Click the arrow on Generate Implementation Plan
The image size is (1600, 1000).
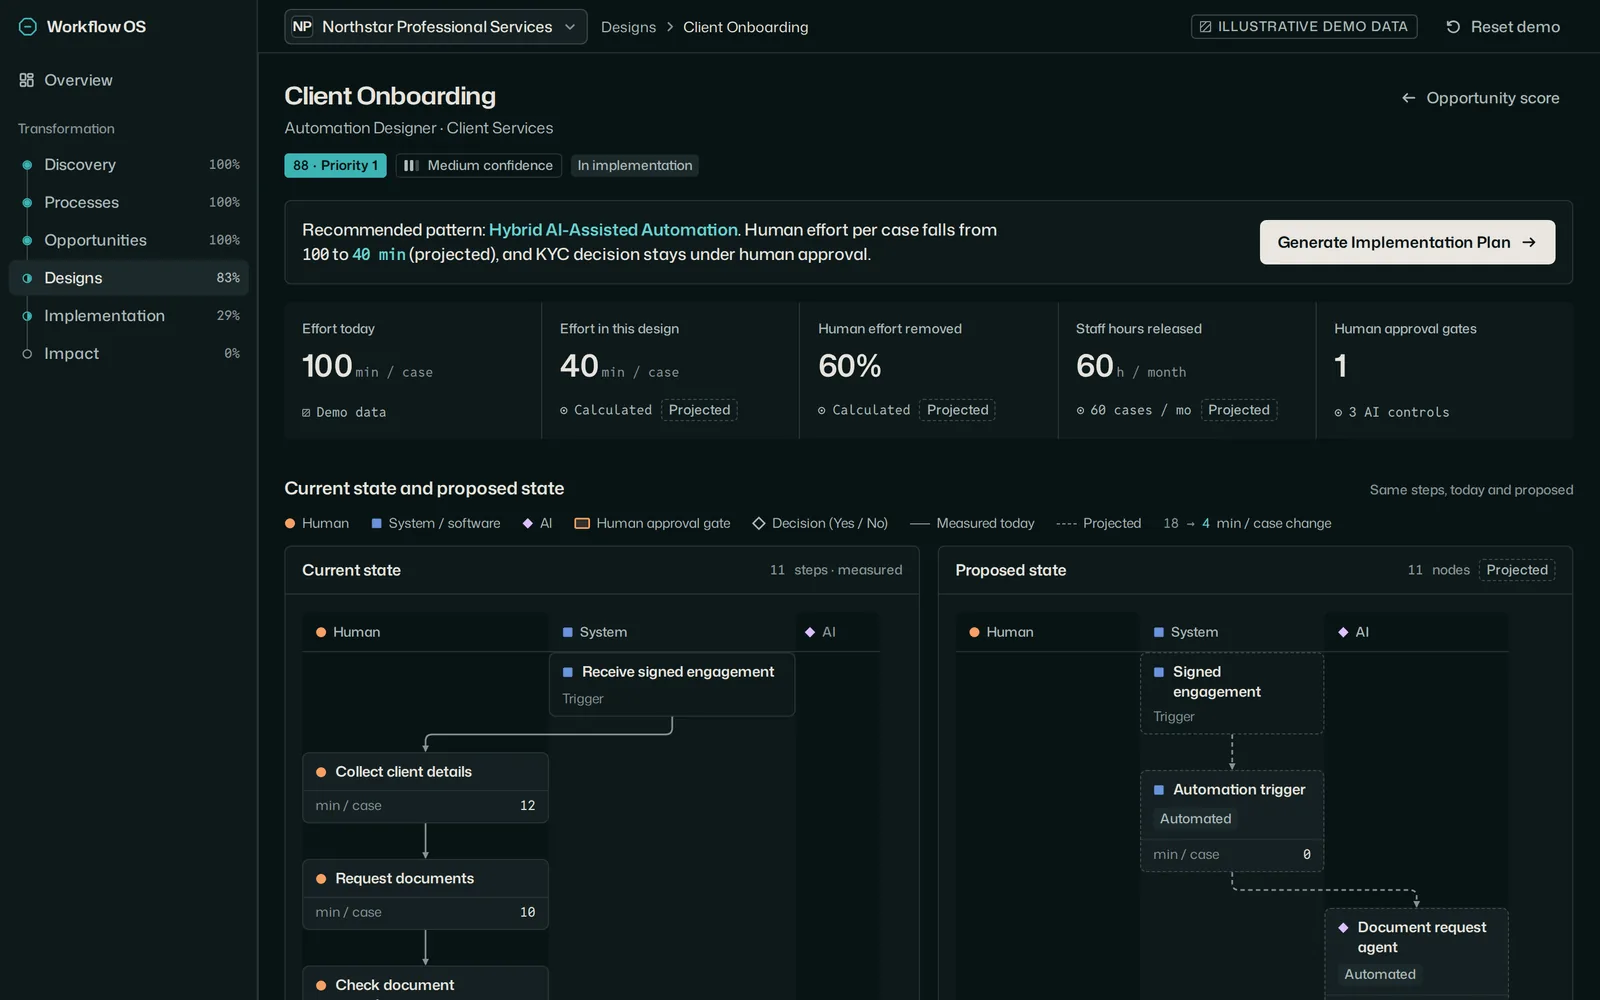pos(1529,242)
